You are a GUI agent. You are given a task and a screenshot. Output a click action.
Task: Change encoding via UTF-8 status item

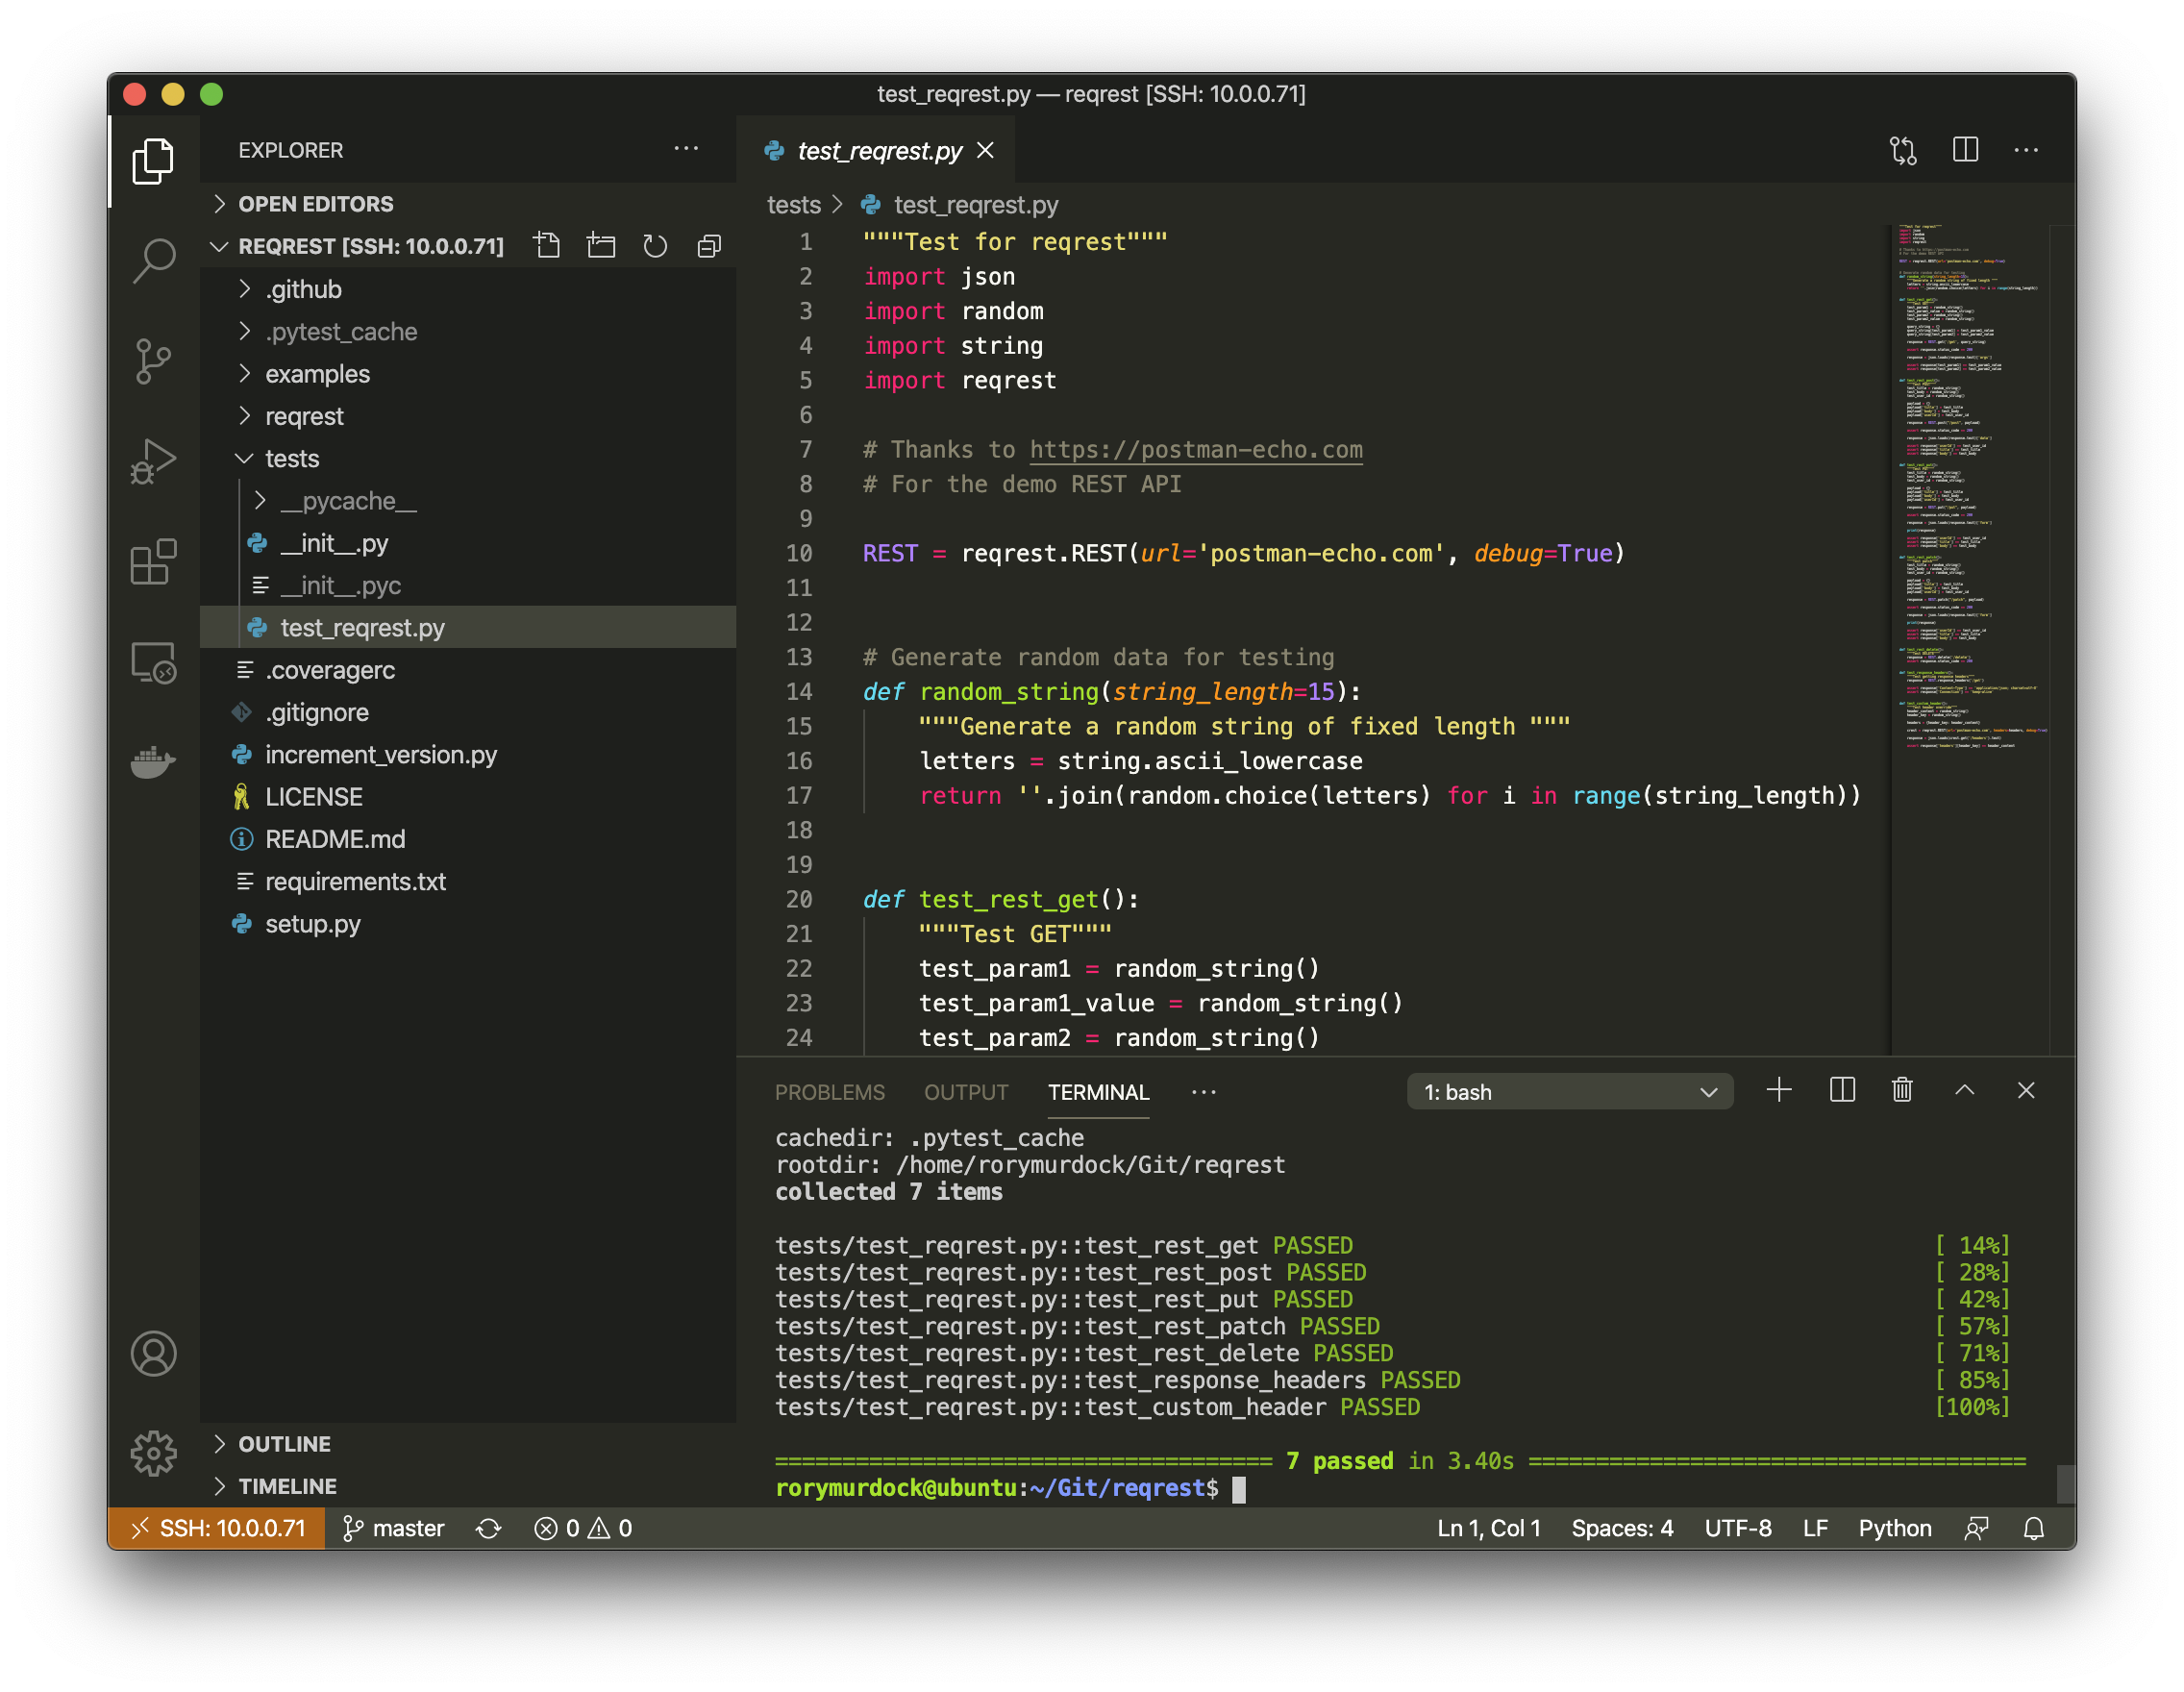click(x=1738, y=1528)
